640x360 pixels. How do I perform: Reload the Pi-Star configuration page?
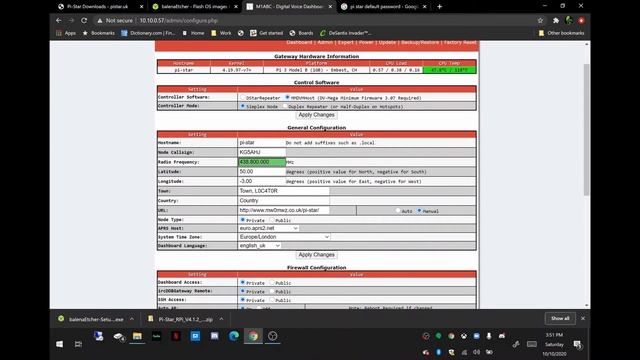tap(84, 20)
